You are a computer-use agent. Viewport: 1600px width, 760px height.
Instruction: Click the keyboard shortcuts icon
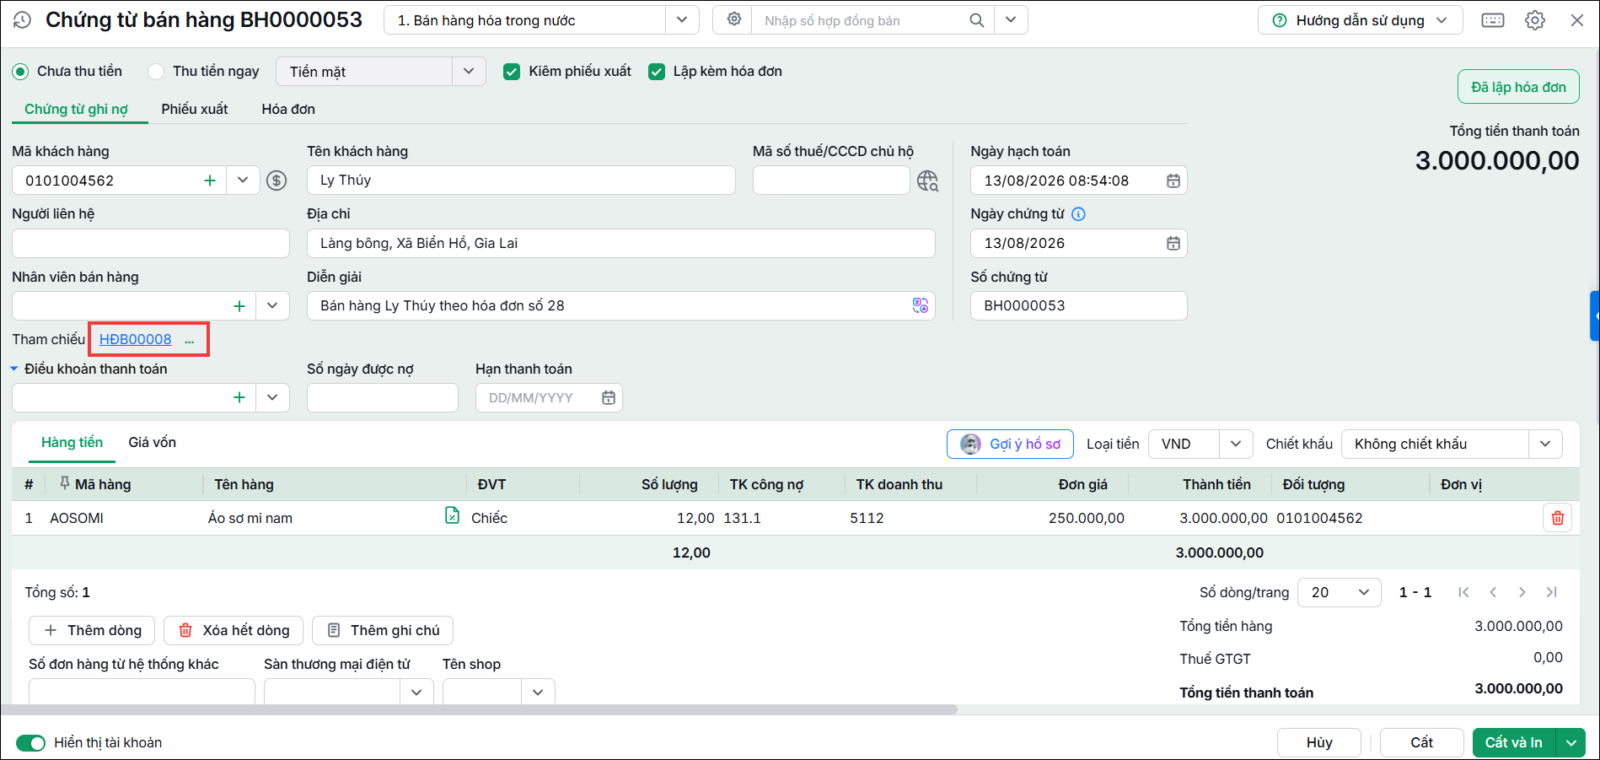[x=1493, y=20]
